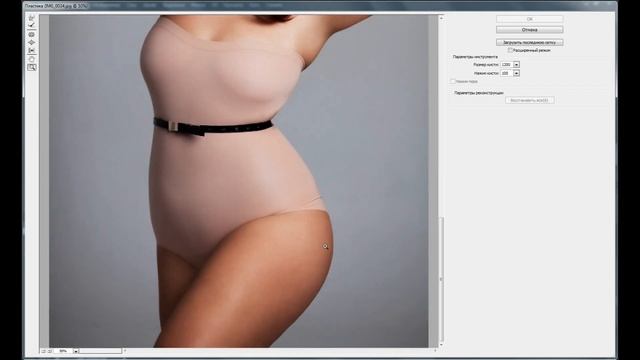
Task: Enable the Расширенный режим checkbox
Action: [x=510, y=50]
